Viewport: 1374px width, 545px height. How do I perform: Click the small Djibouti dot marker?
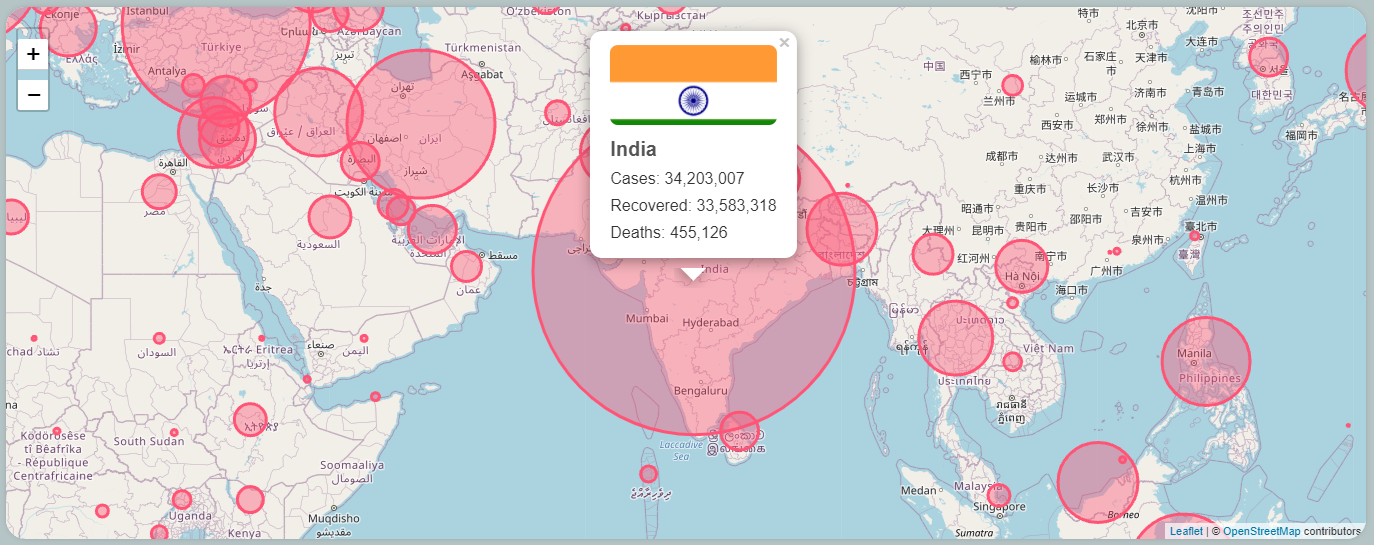point(307,379)
